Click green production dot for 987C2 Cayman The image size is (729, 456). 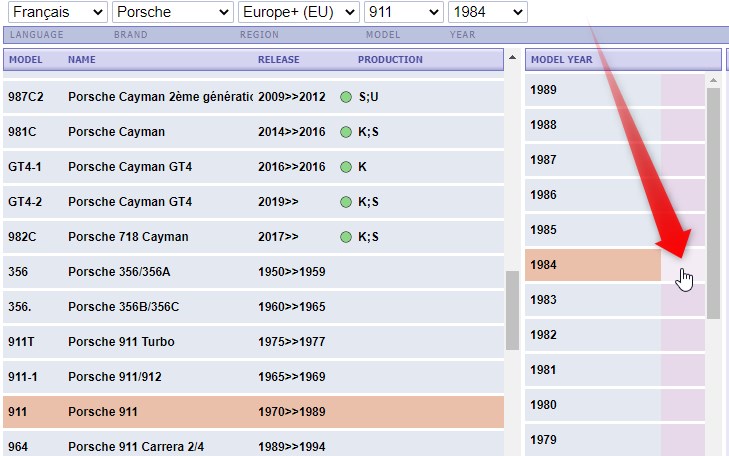[x=345, y=97]
